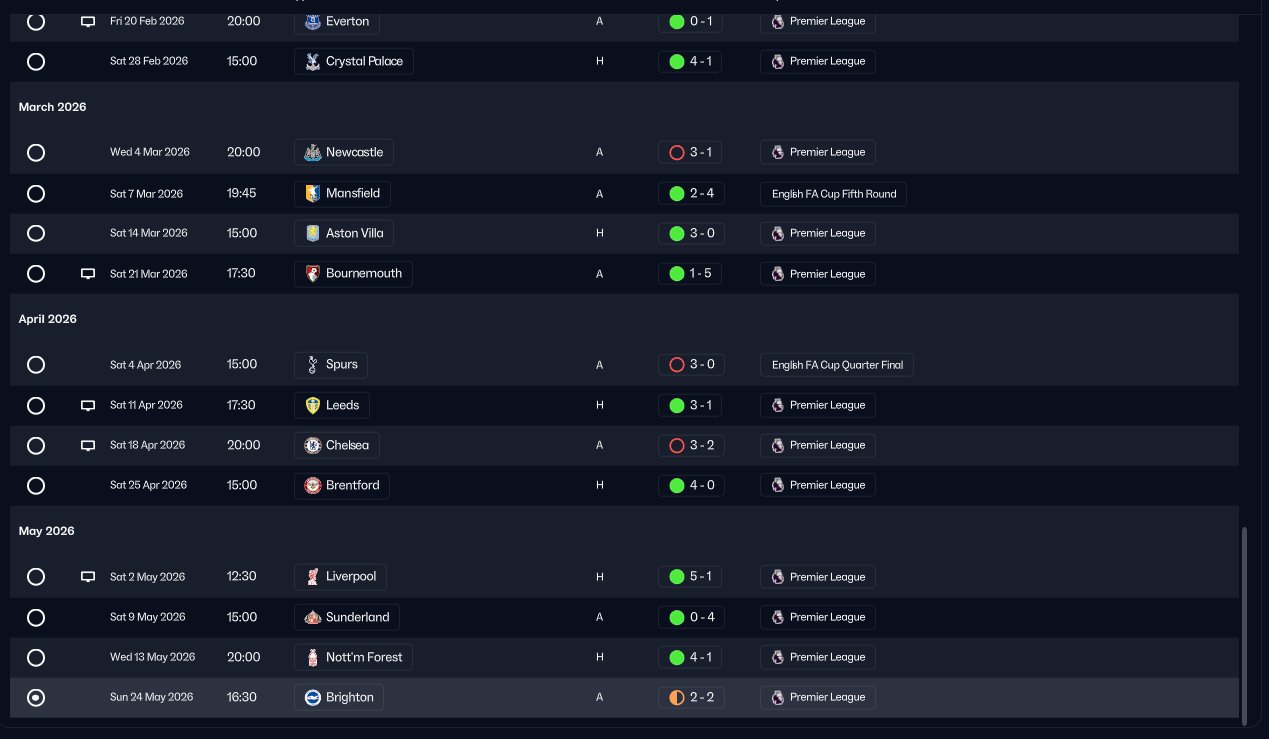Click the orange draw indicator for Brighton result
The width and height of the screenshot is (1269, 739).
click(677, 697)
